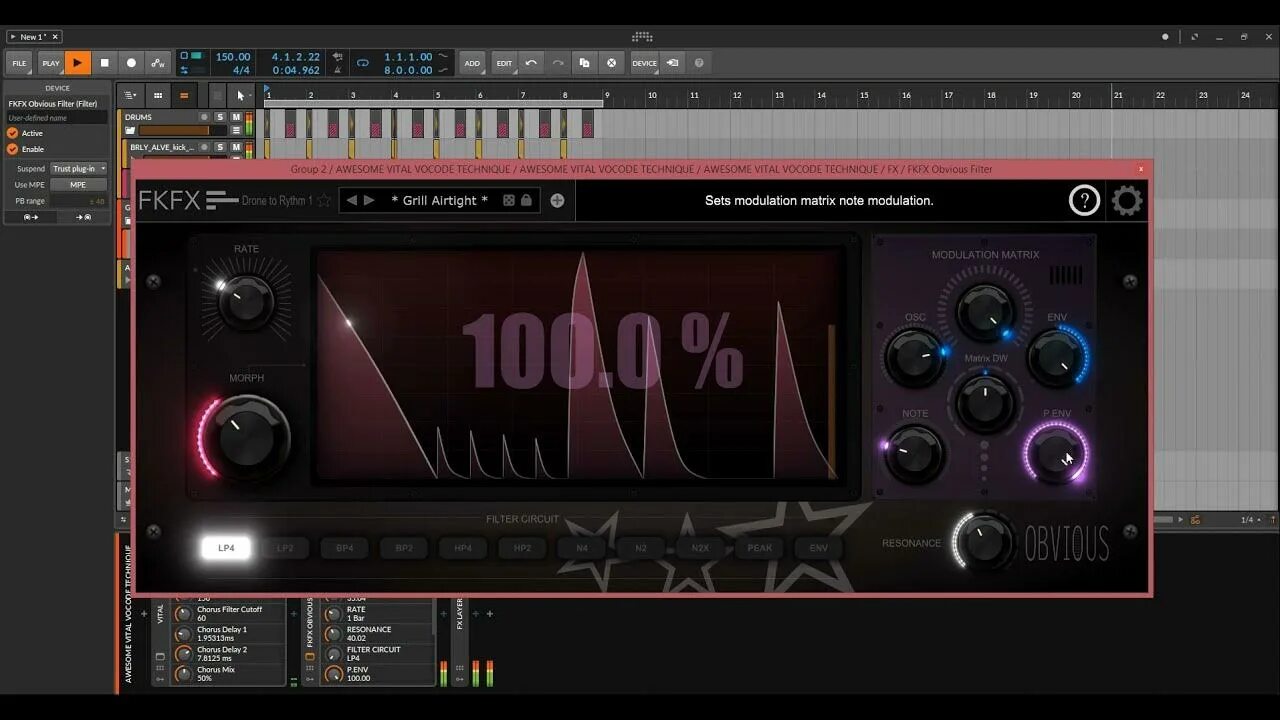
Task: Click the OSC modulation knob
Action: point(914,359)
